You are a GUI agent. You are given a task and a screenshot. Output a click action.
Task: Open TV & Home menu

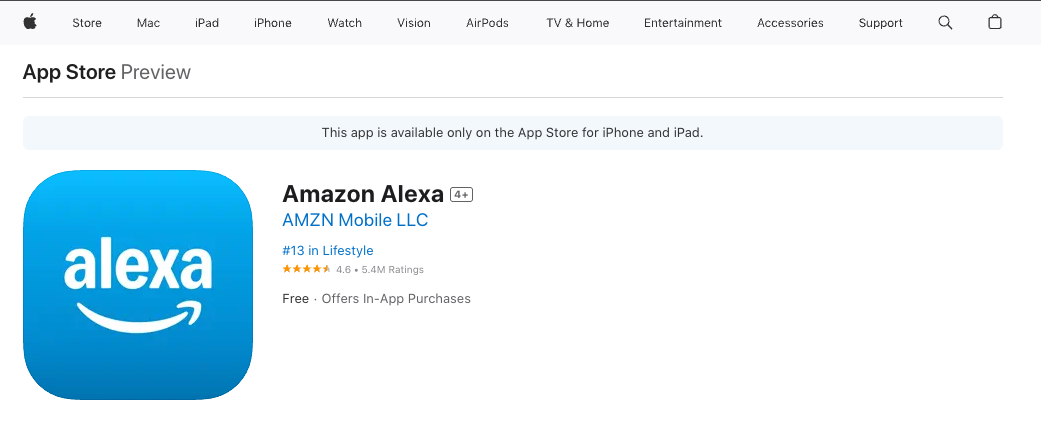(578, 23)
